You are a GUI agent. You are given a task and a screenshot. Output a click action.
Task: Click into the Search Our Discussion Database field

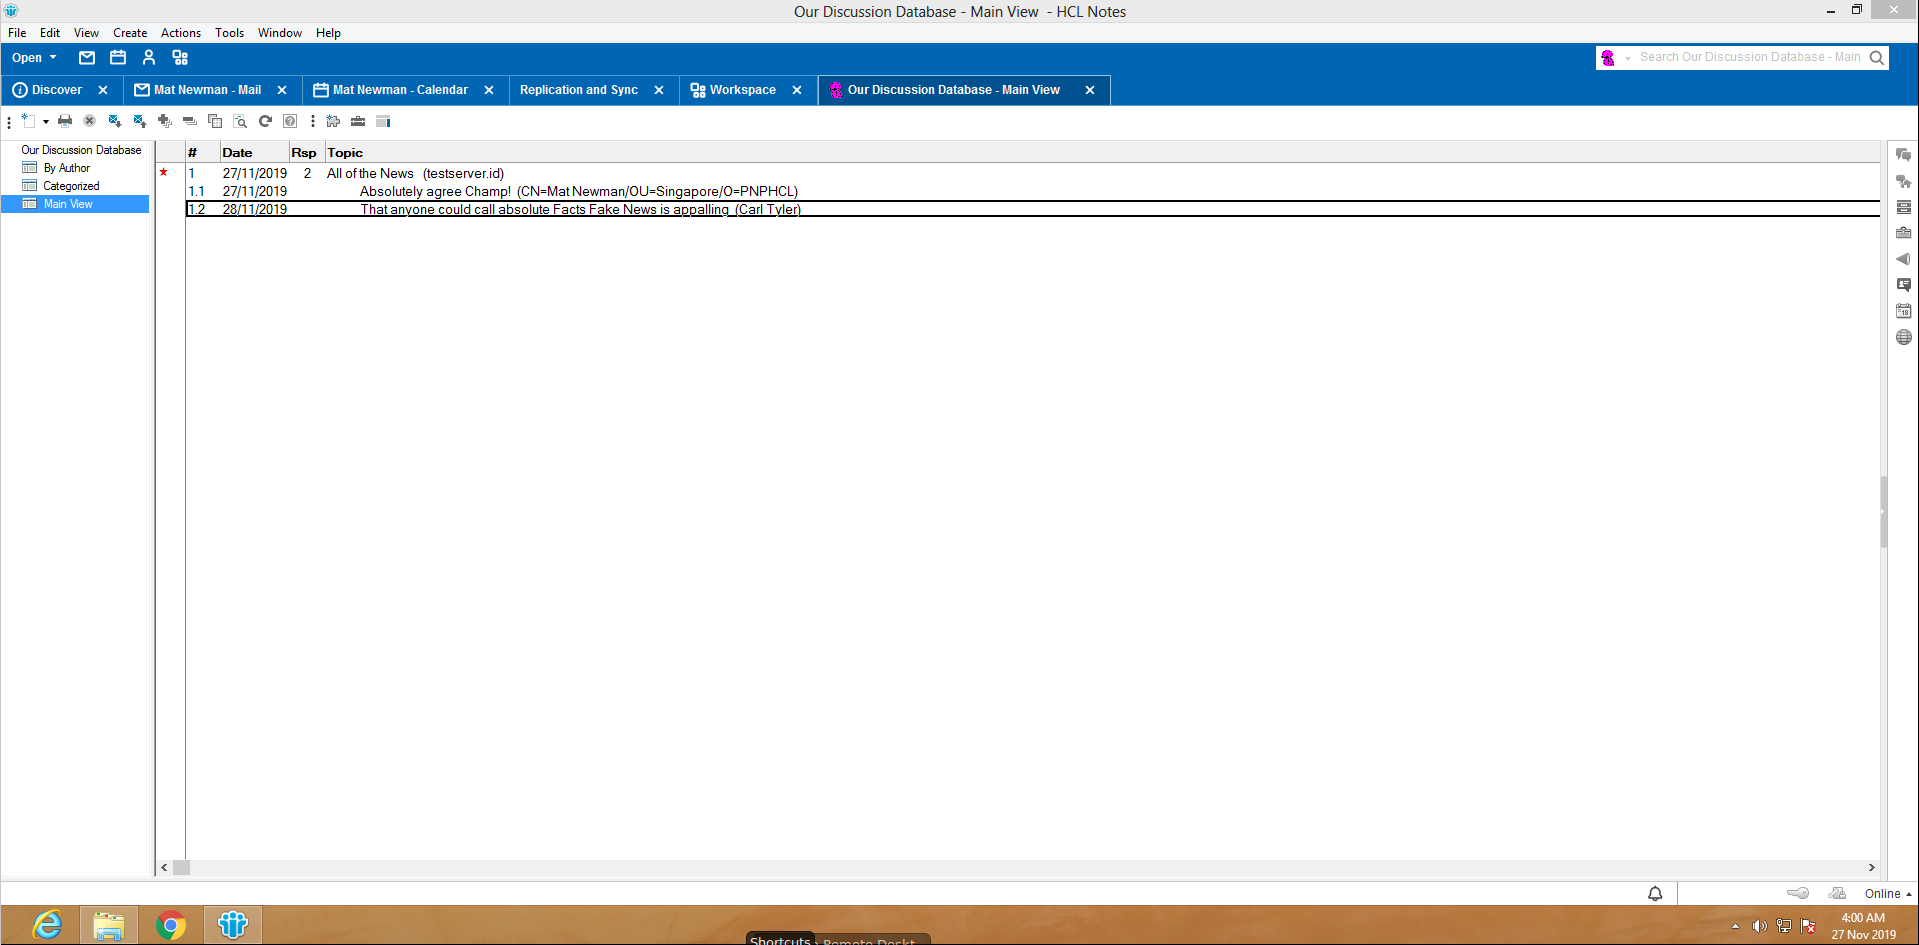1749,58
